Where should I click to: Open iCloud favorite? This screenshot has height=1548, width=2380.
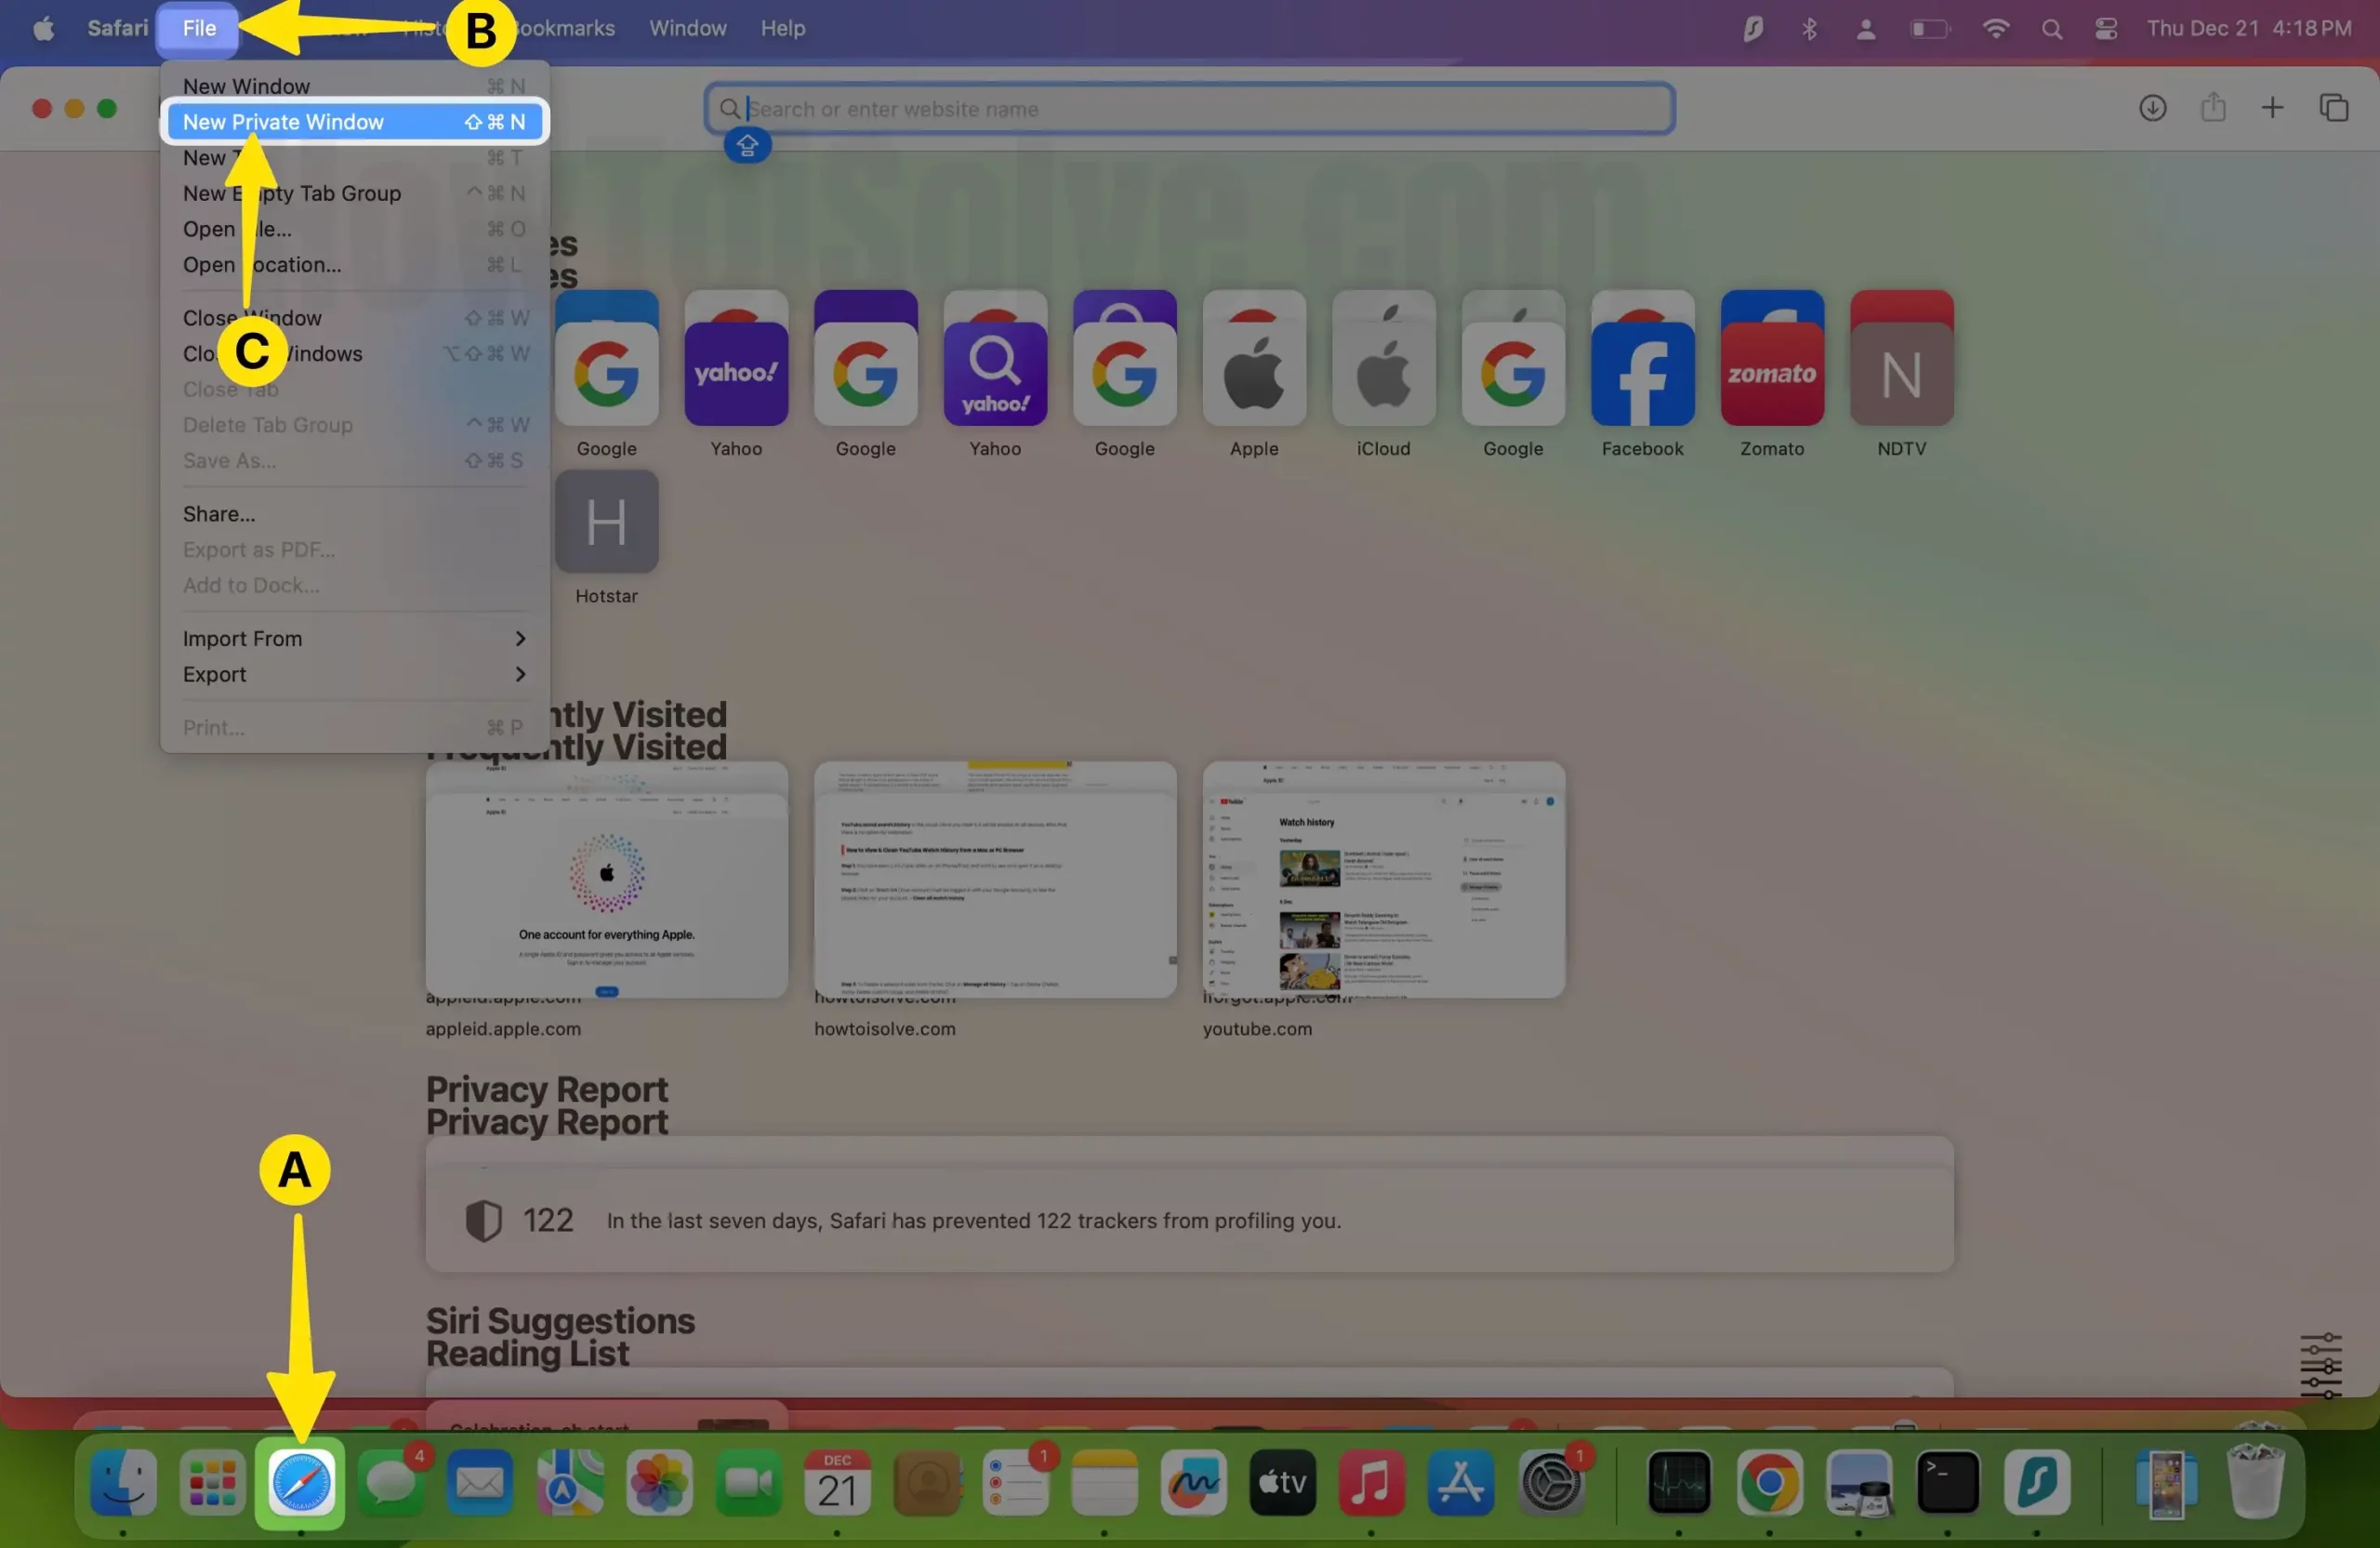pyautogui.click(x=1383, y=375)
